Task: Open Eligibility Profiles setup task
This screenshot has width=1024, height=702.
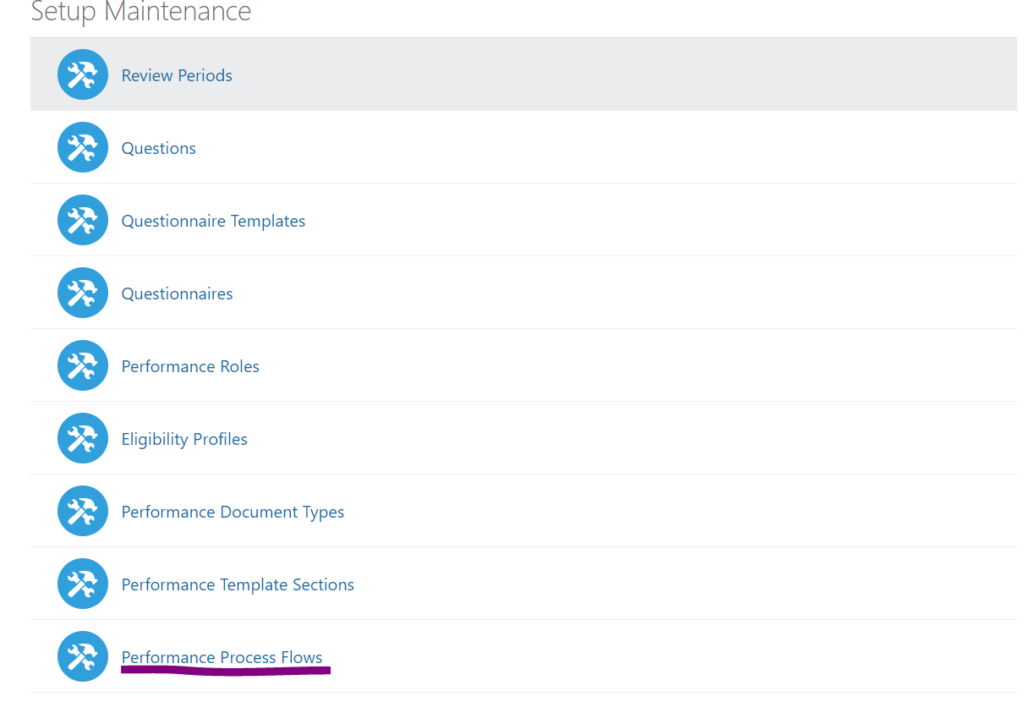Action: [x=184, y=439]
